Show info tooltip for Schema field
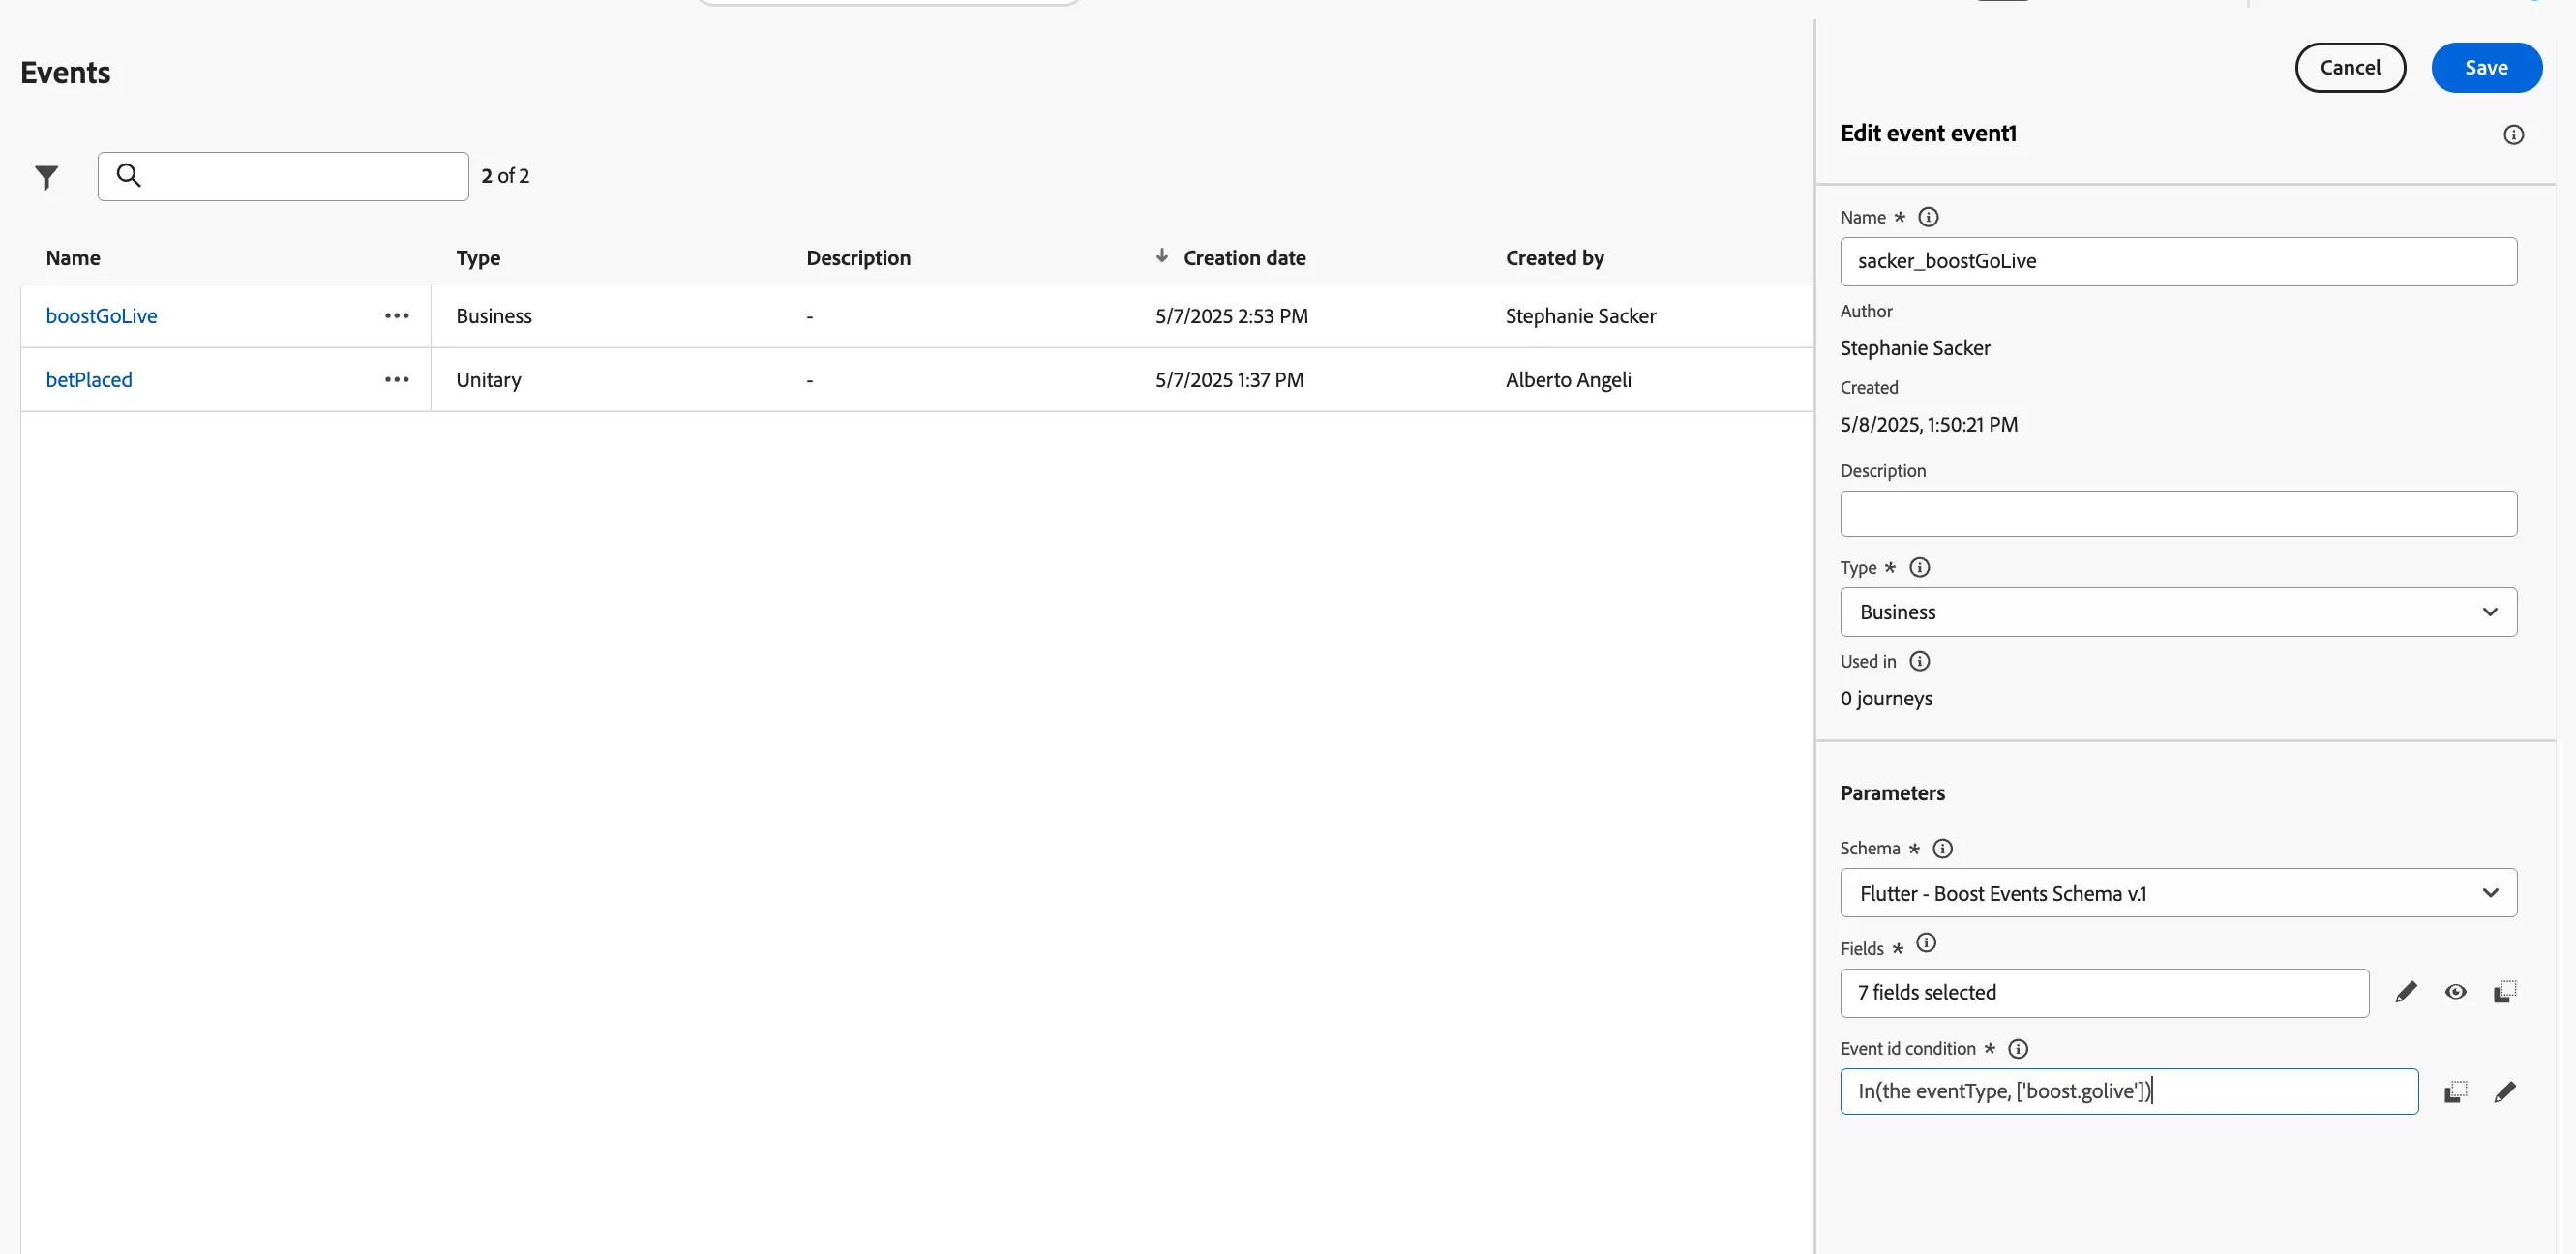 (1942, 848)
